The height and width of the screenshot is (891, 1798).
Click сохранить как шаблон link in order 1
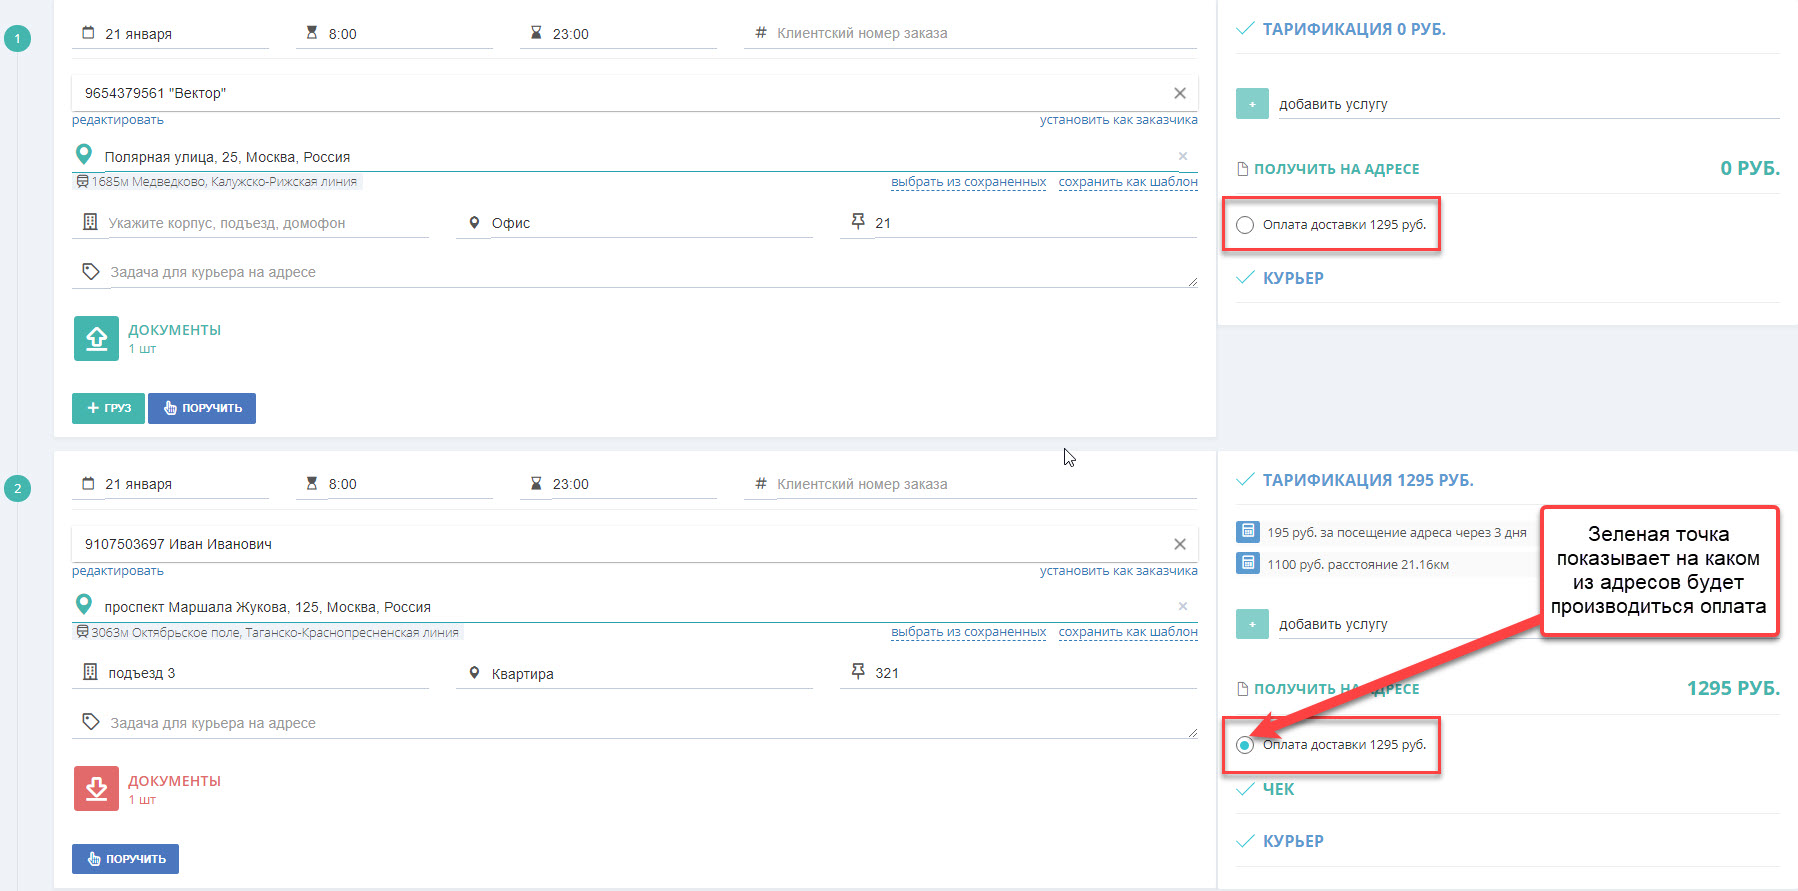click(1128, 182)
